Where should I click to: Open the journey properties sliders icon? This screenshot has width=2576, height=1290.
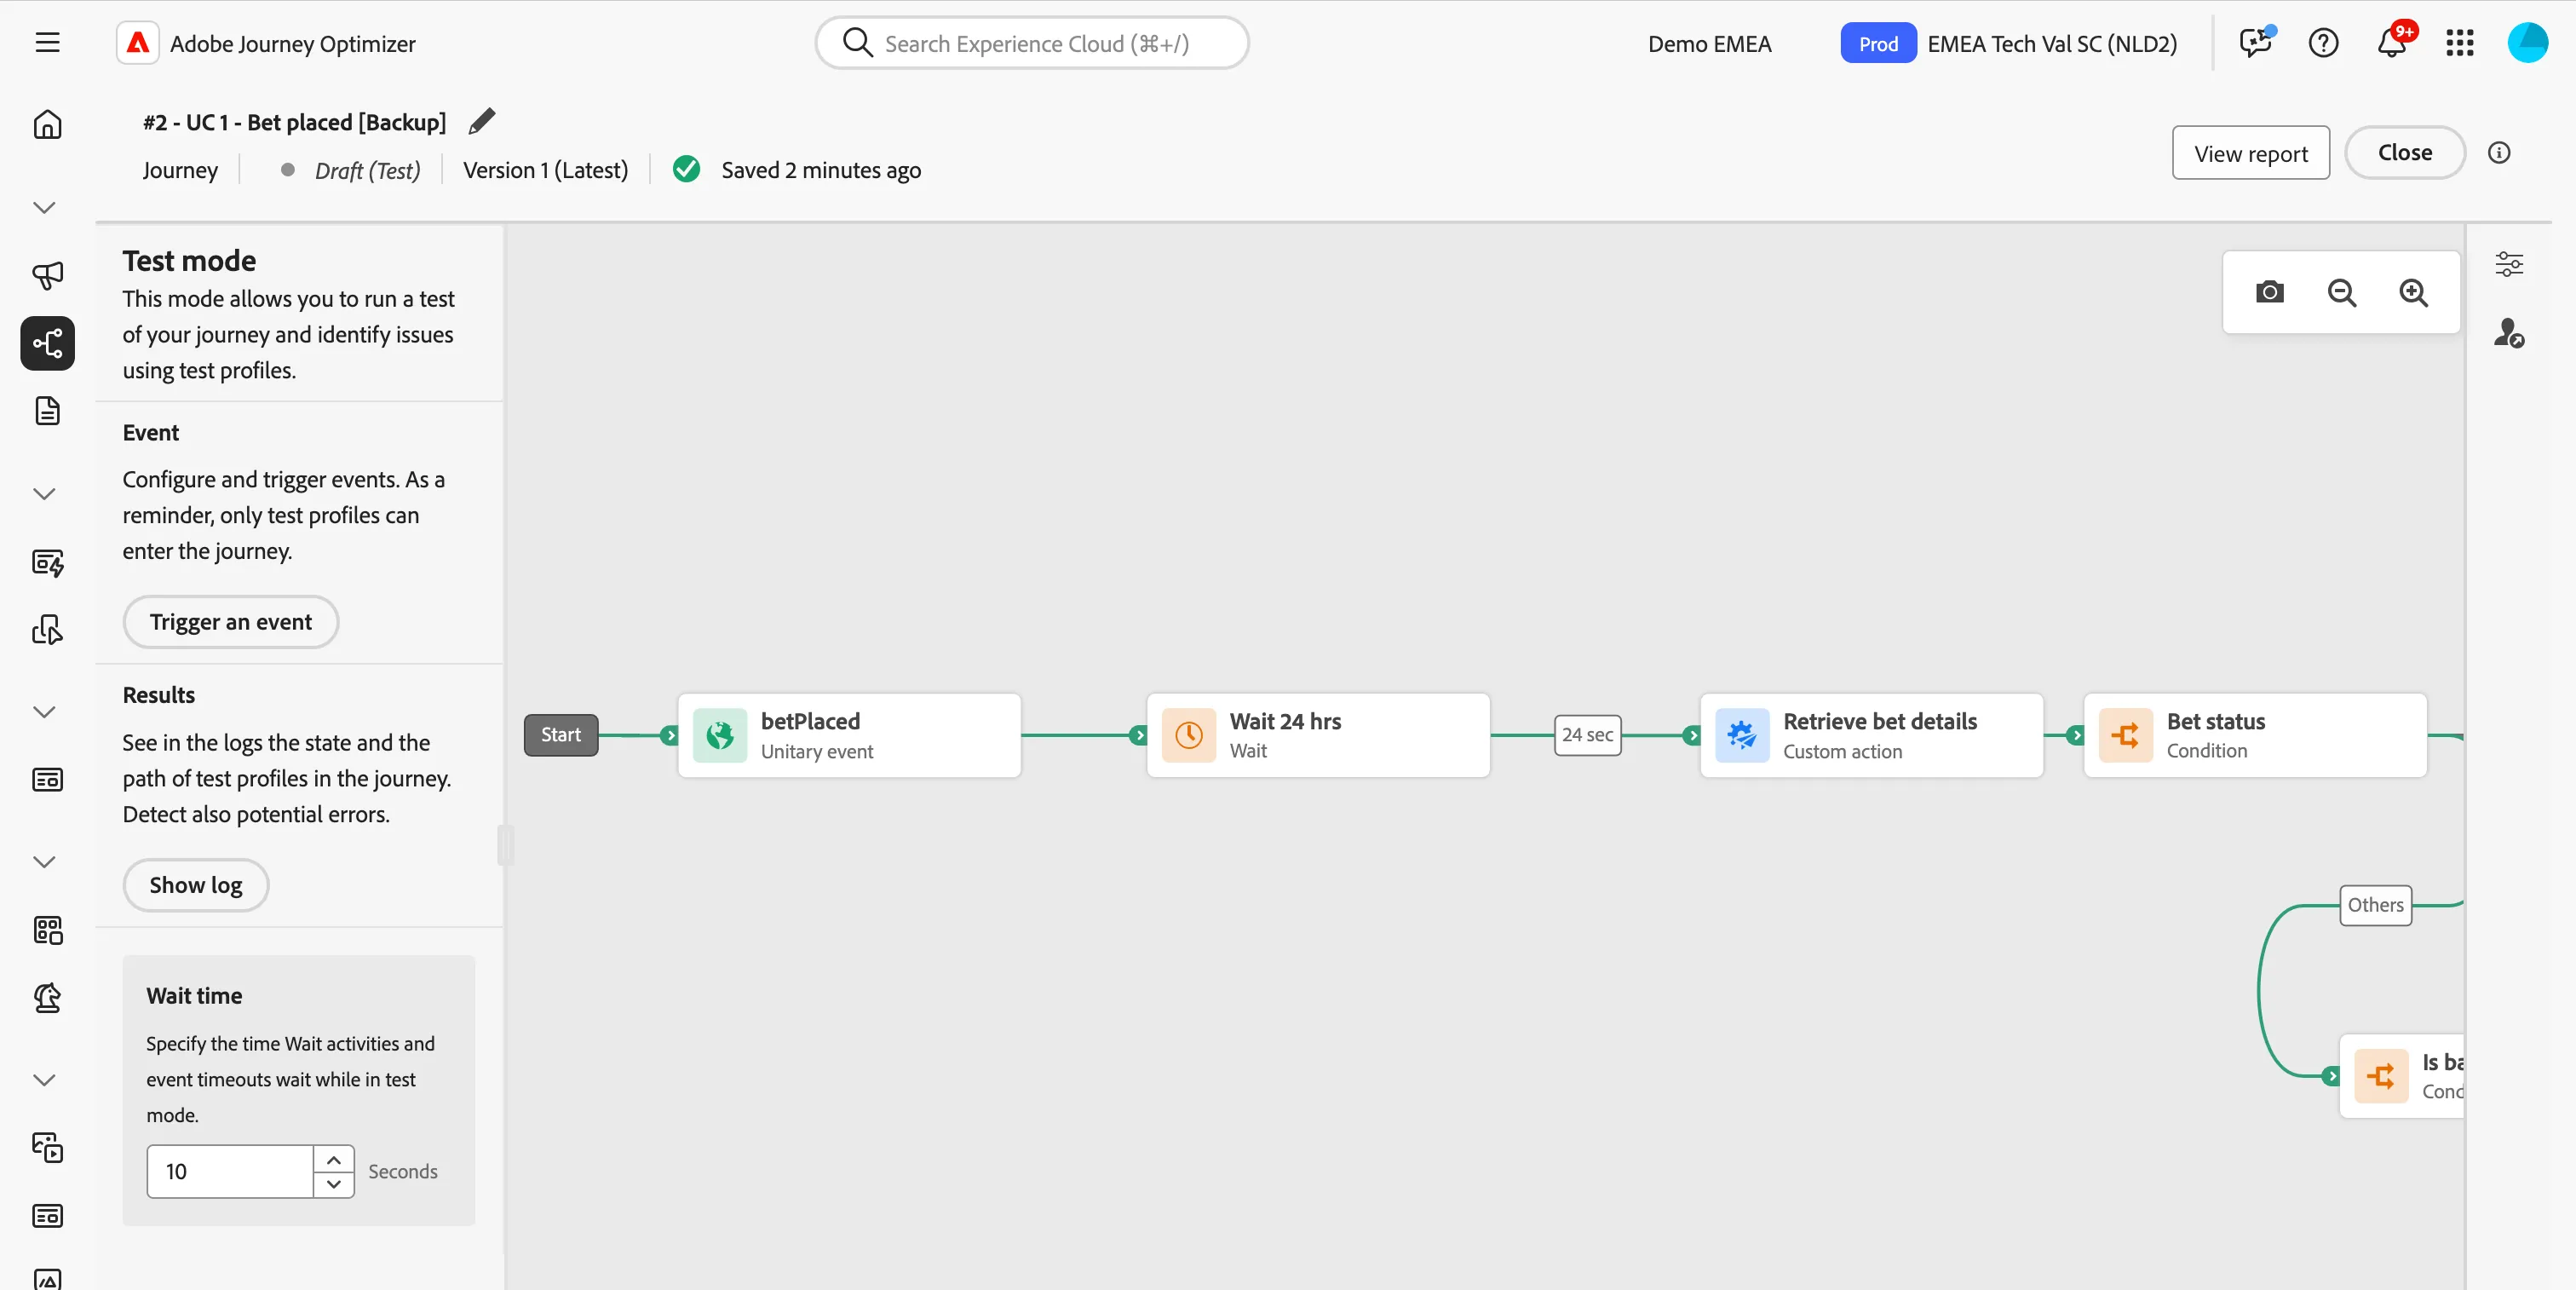coord(2508,264)
